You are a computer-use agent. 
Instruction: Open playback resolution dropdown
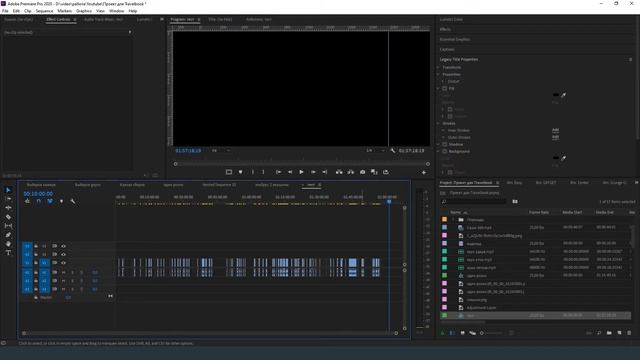point(375,151)
